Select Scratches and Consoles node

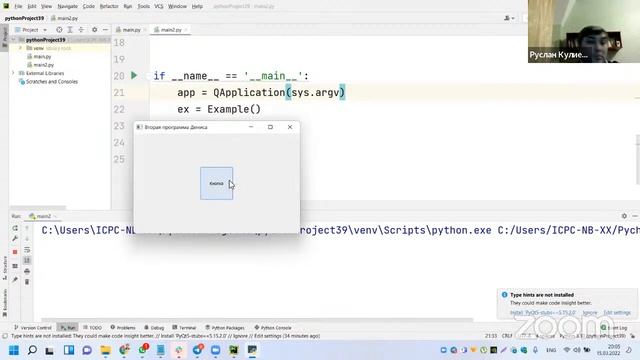(51, 82)
